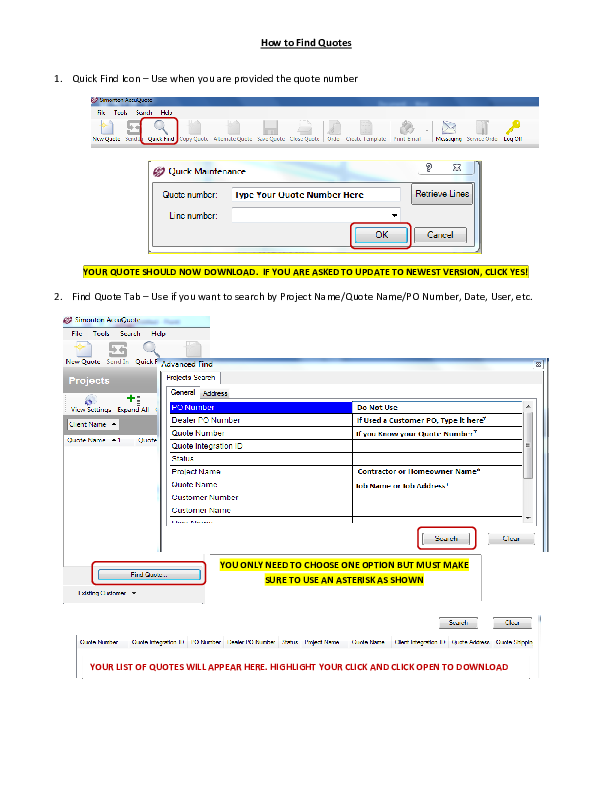Click Project Name column header in results

[x=322, y=642]
